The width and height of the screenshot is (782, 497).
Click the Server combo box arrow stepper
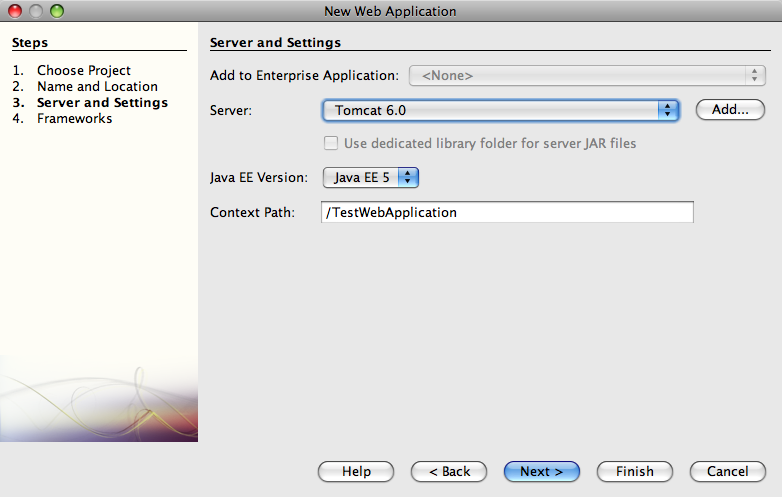click(x=668, y=110)
